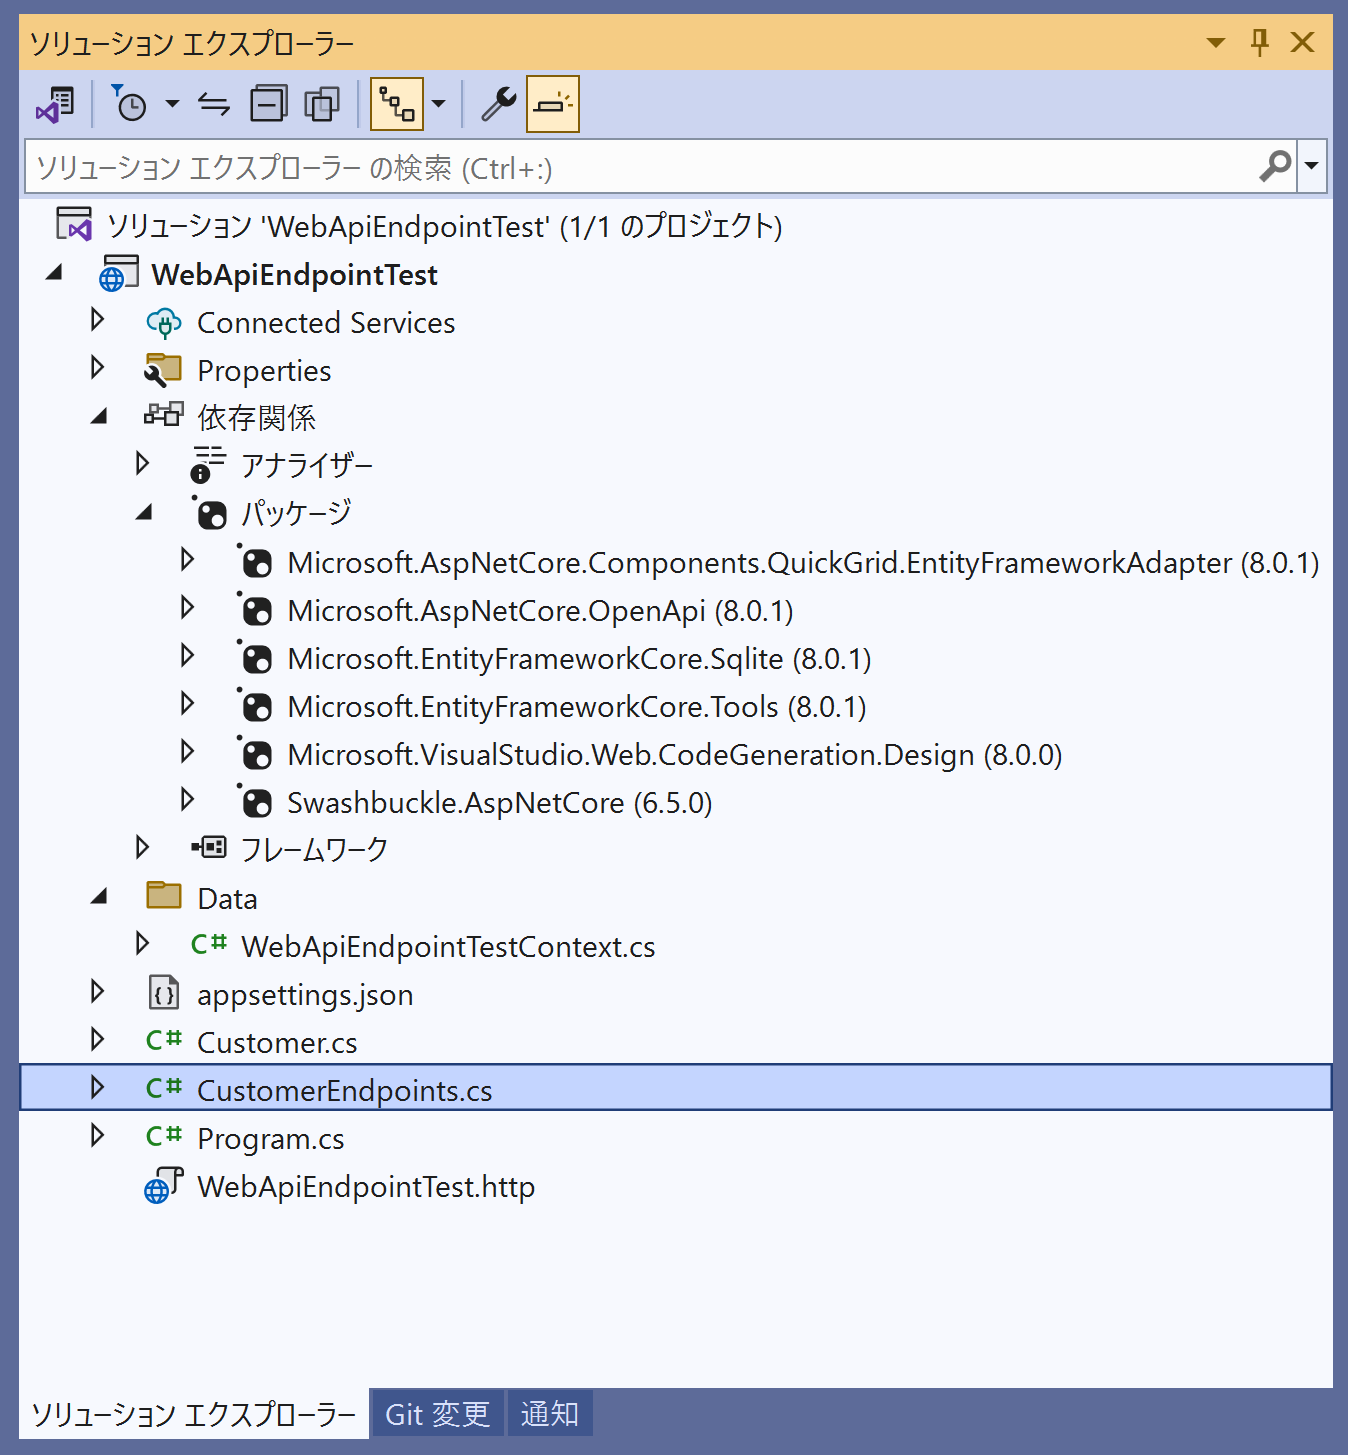Image resolution: width=1348 pixels, height=1455 pixels.
Task: Close the Solution Explorer panel
Action: coord(1302,43)
